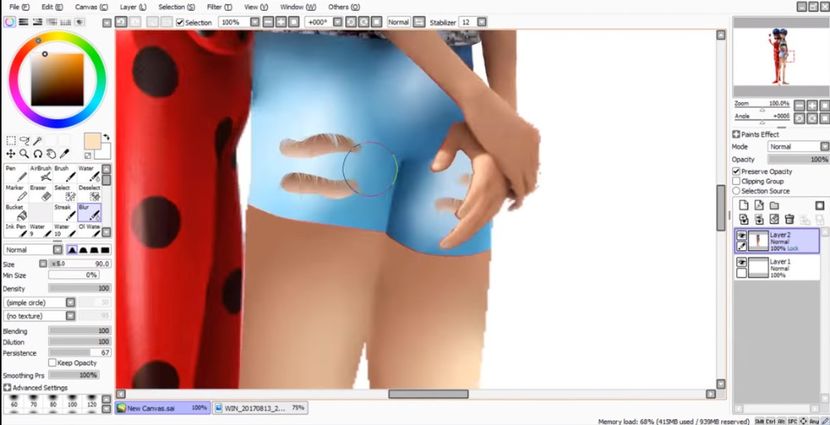Viewport: 830px width, 425px height.
Task: Toggle the Selection checkbox in toolbar
Action: [180, 22]
